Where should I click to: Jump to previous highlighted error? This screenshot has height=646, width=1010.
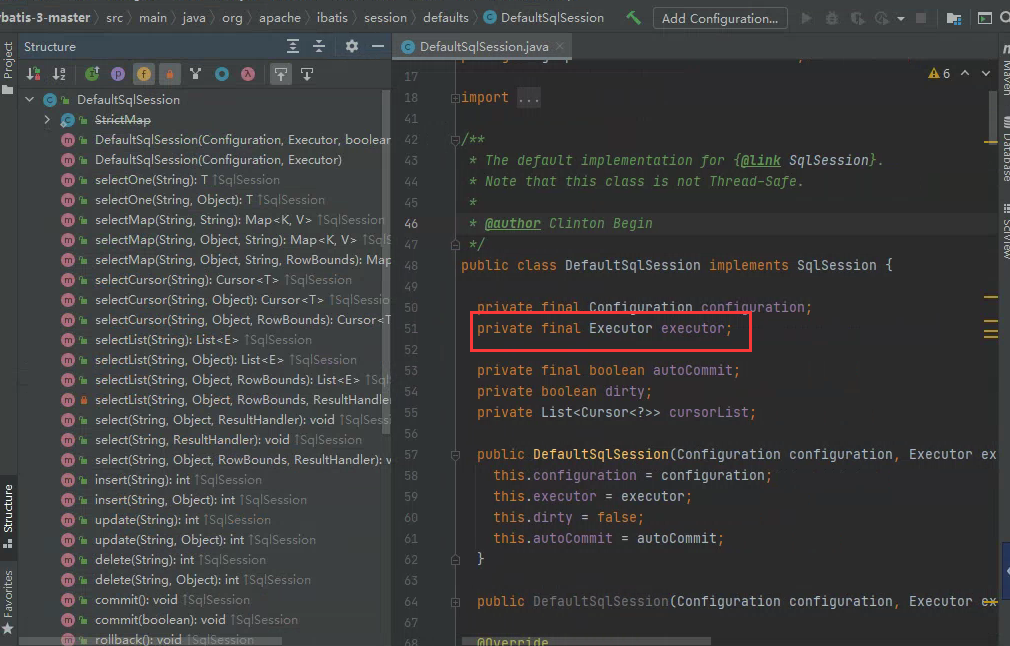(965, 73)
